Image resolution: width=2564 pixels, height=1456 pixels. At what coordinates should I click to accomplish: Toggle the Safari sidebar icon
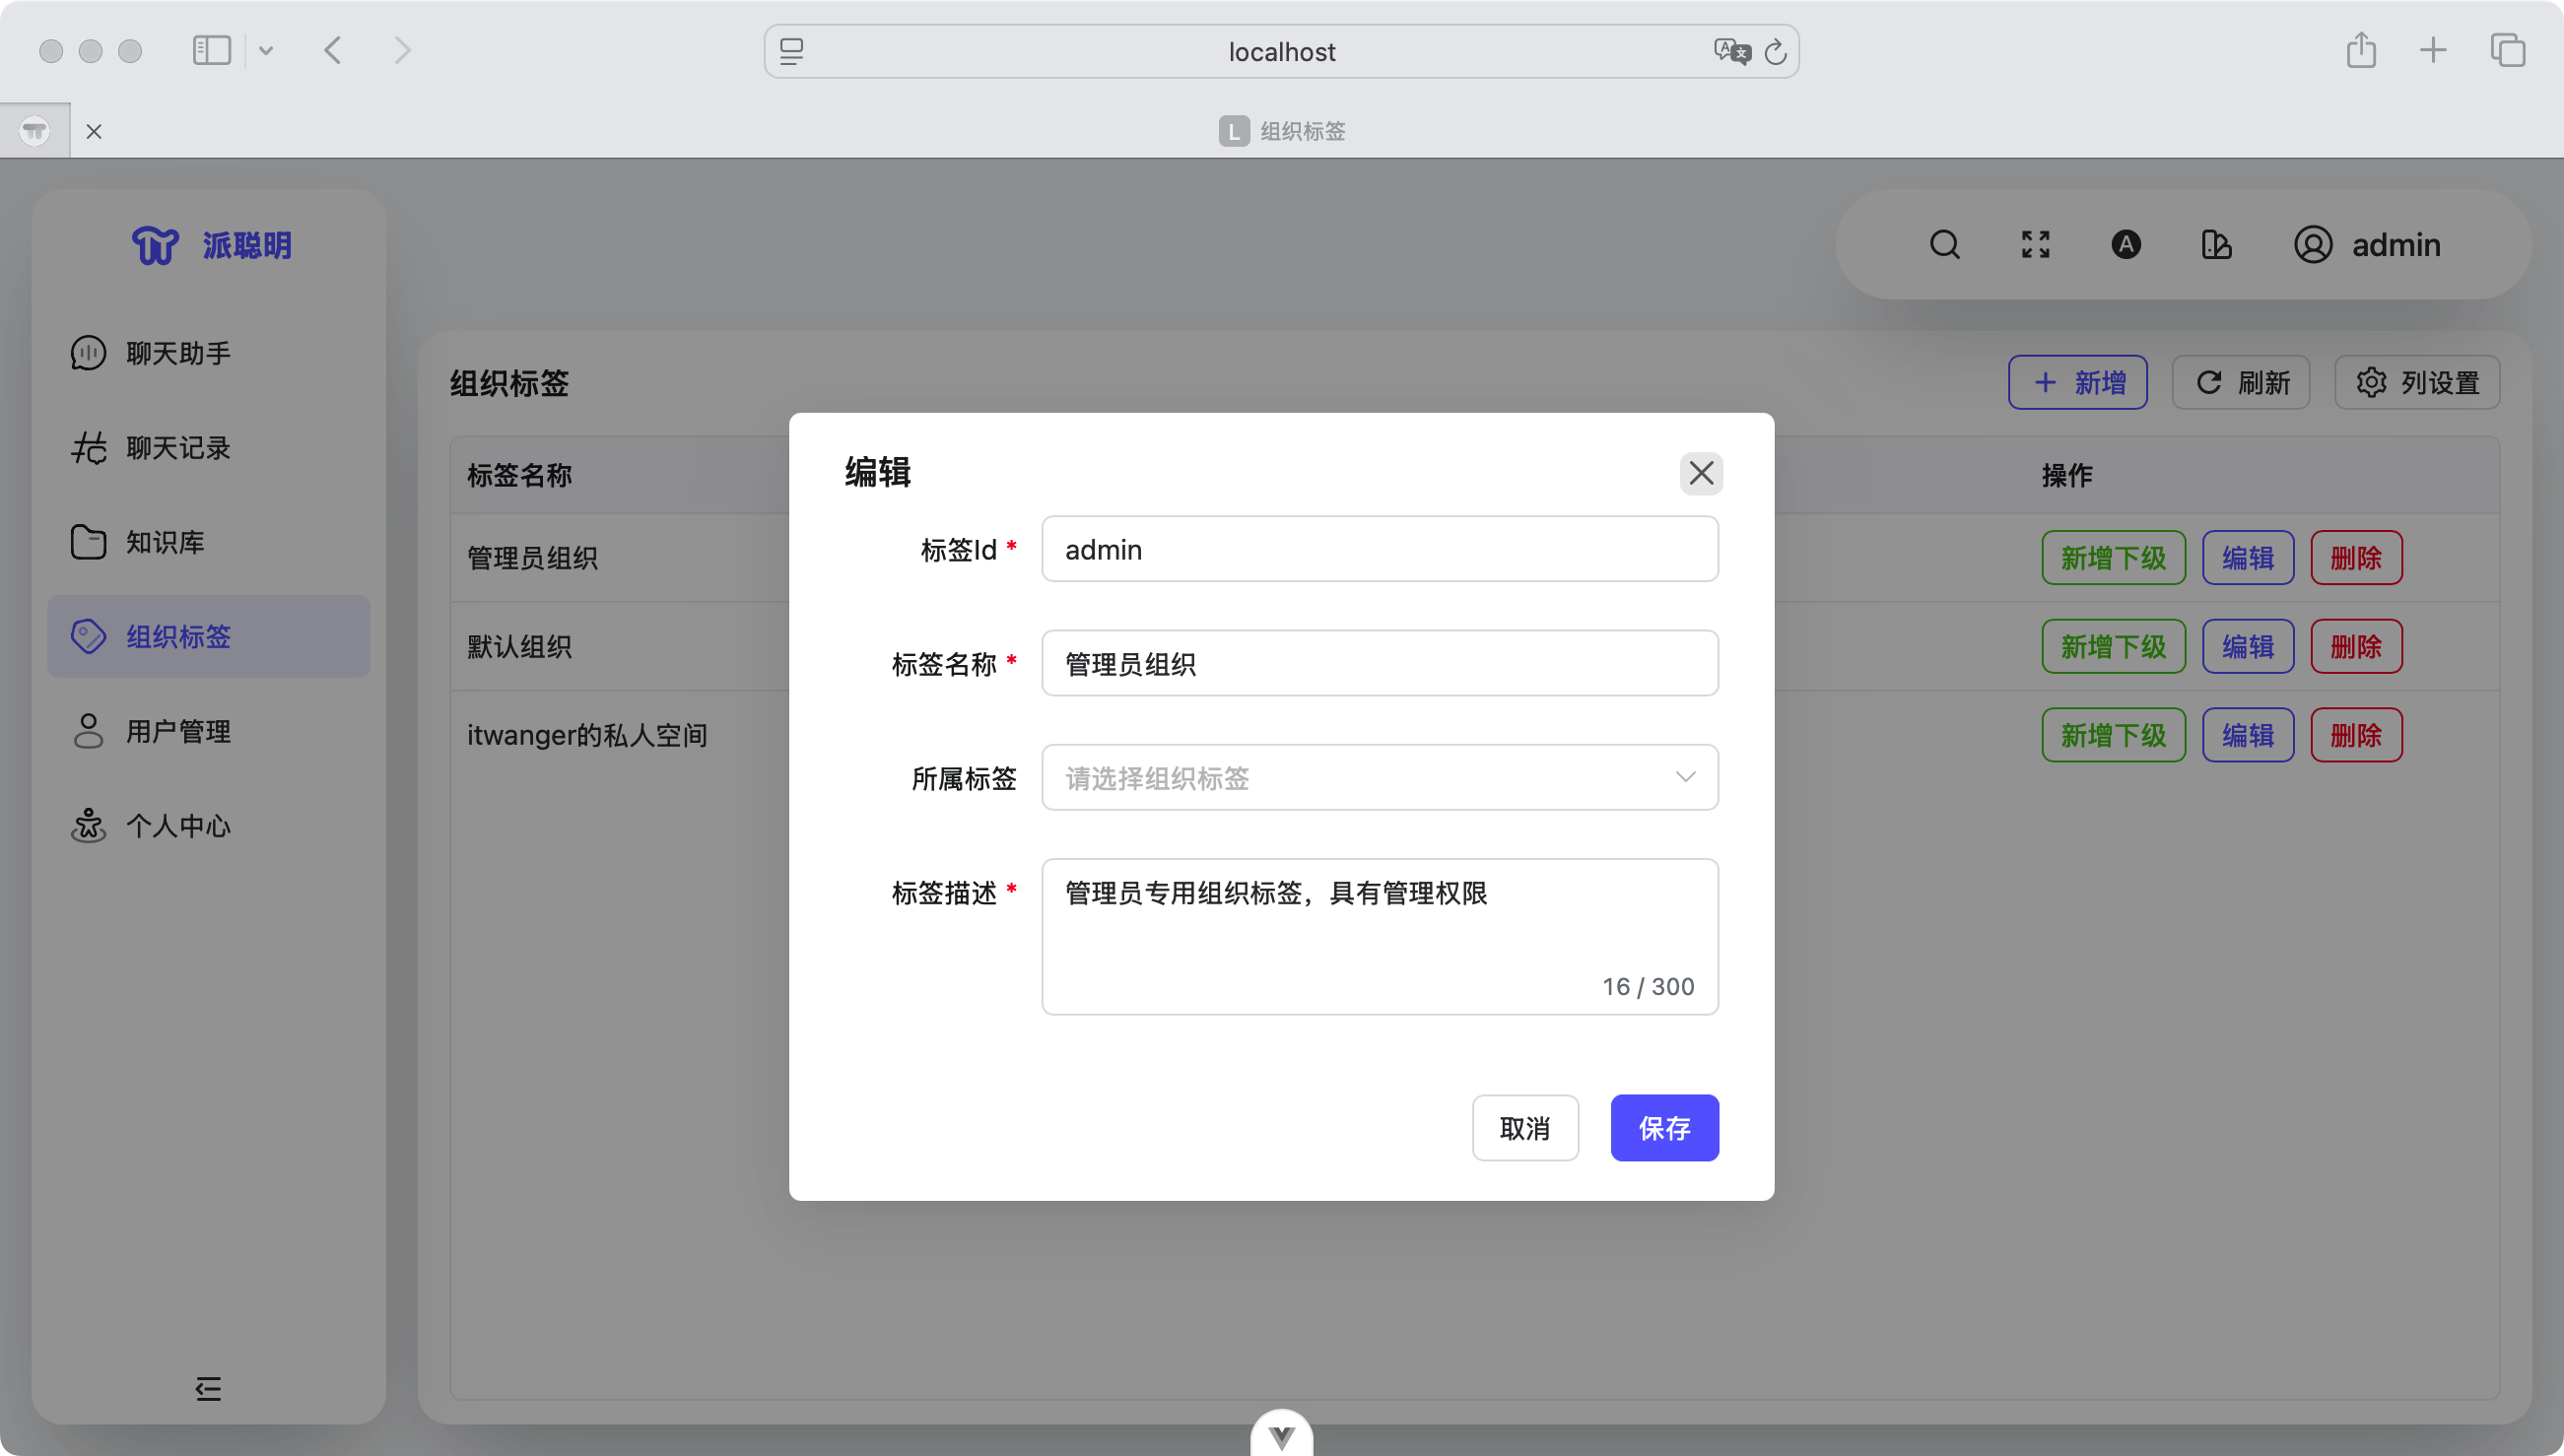211,51
